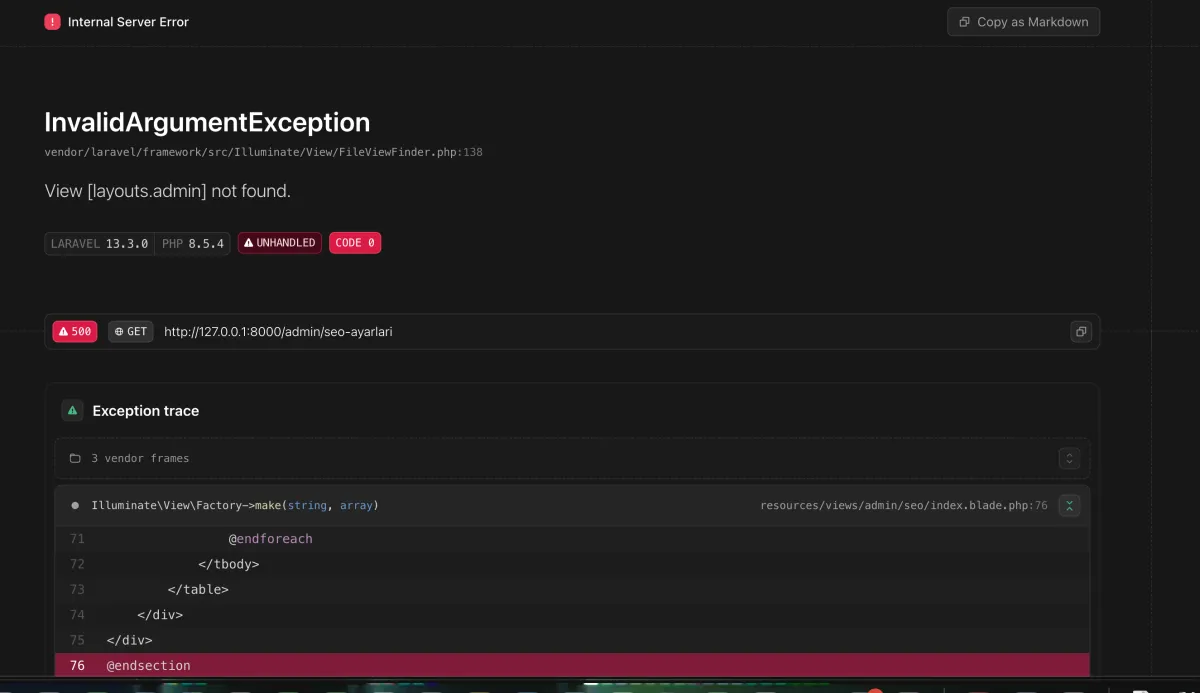
Task: Click the red 500 status badge
Action: (75, 332)
